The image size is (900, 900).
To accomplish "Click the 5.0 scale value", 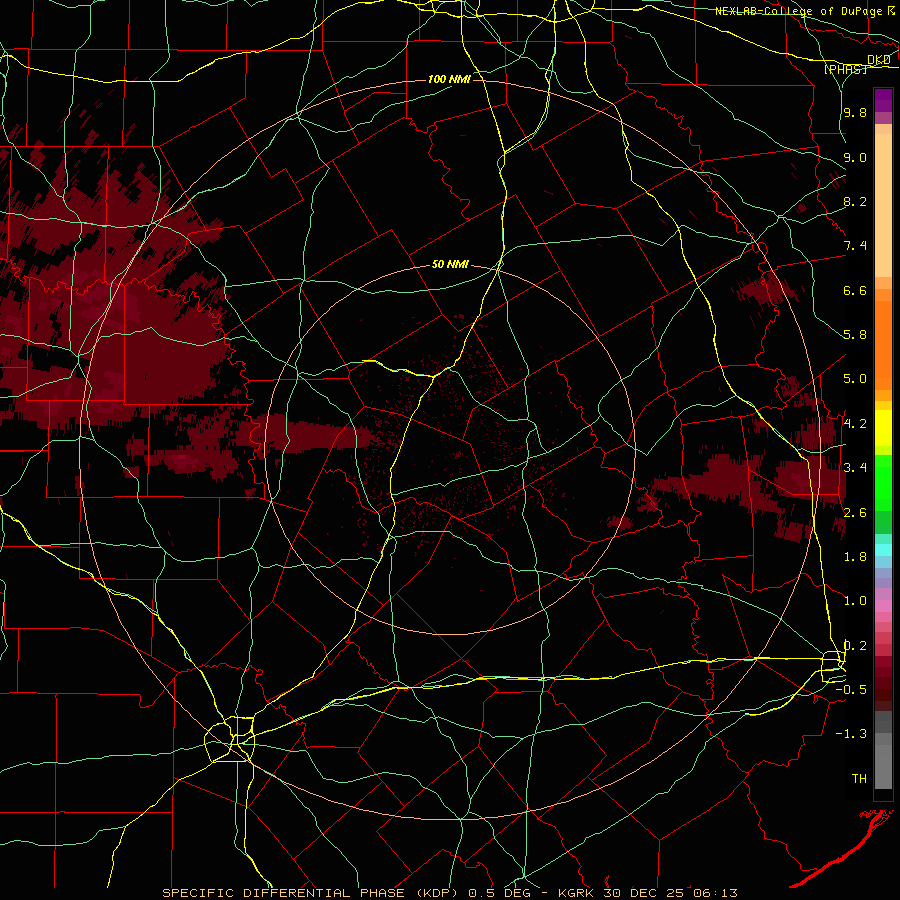I will pyautogui.click(x=855, y=379).
